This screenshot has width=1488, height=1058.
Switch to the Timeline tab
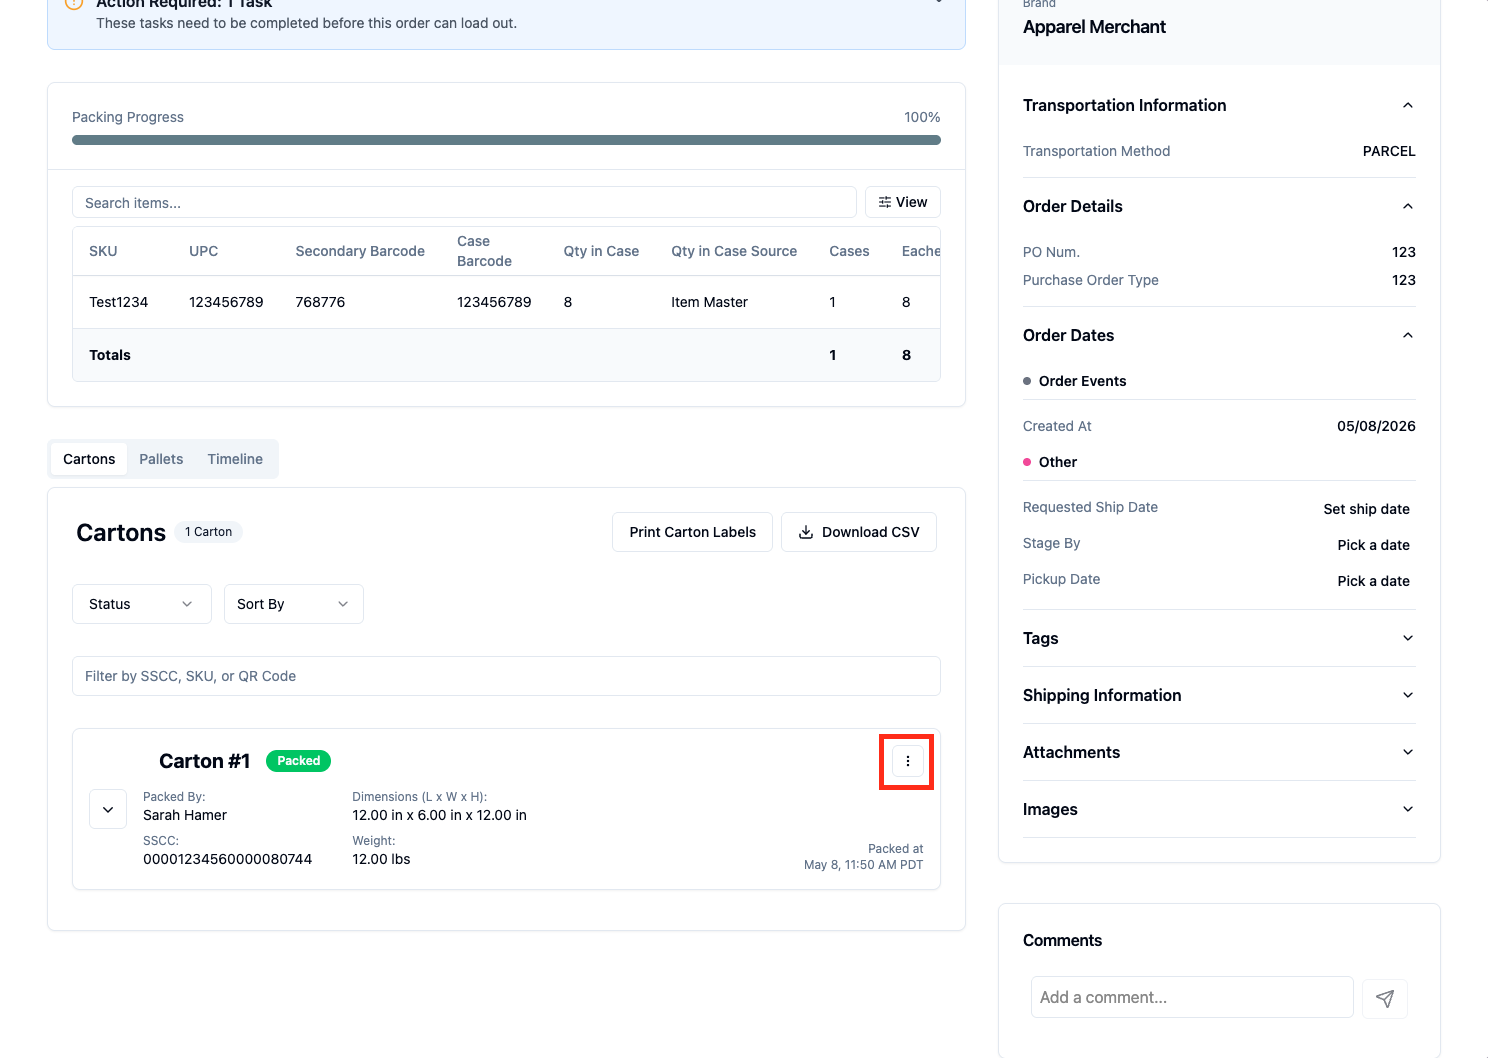pyautogui.click(x=235, y=459)
